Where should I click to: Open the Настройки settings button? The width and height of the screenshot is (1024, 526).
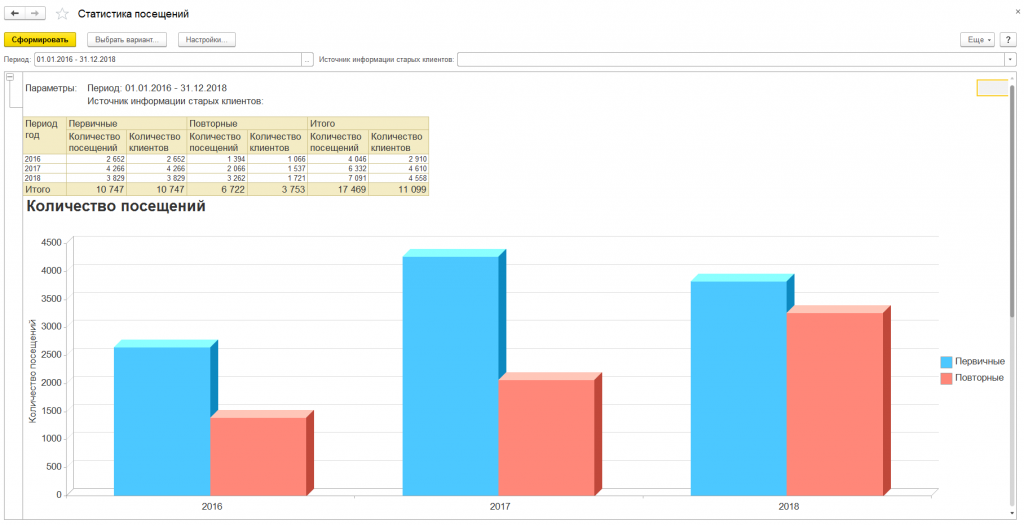pos(206,40)
